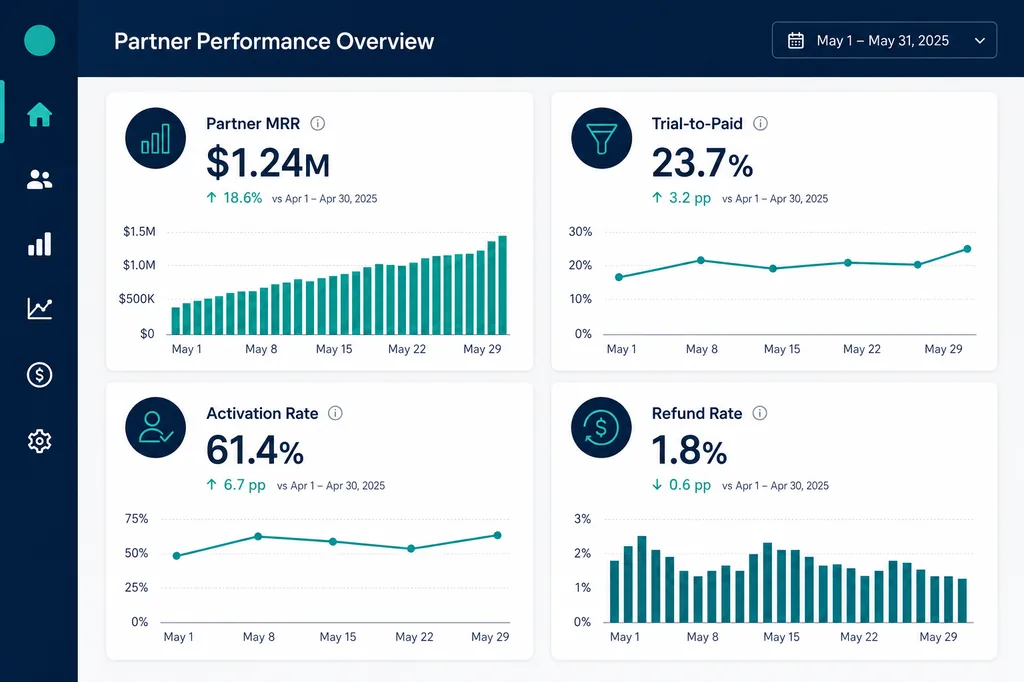Click the calendar icon in date picker

pyautogui.click(x=795, y=41)
